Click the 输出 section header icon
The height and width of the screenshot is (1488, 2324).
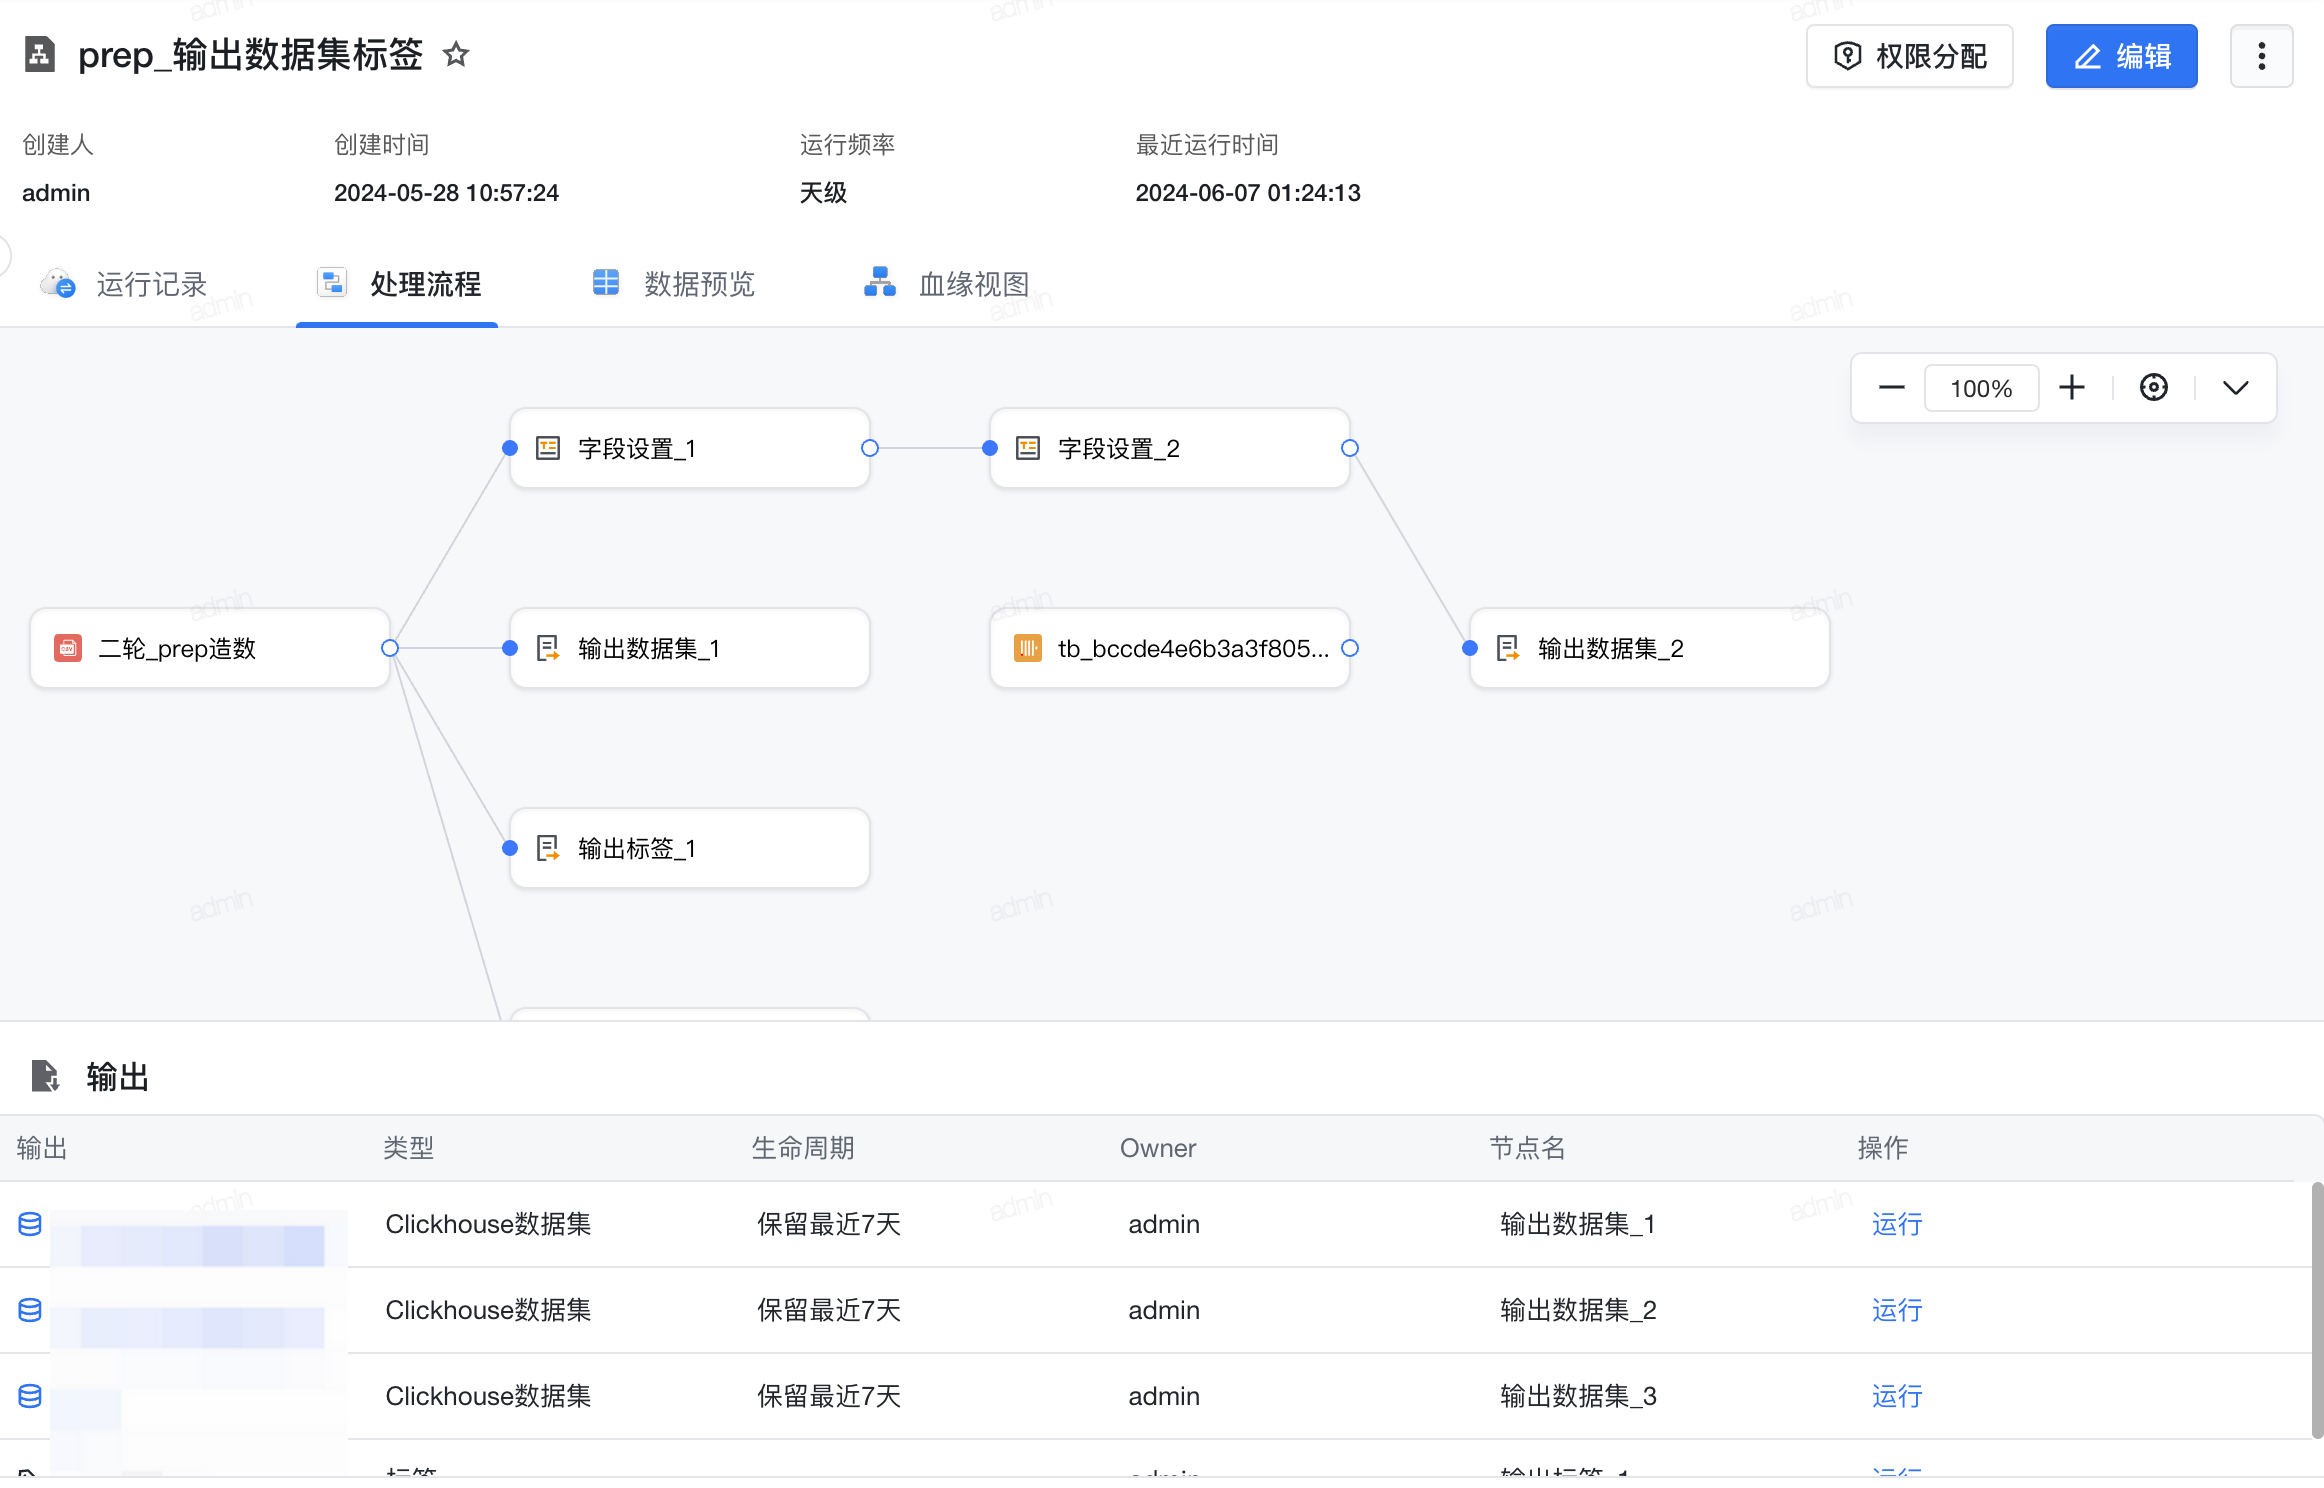click(x=45, y=1076)
